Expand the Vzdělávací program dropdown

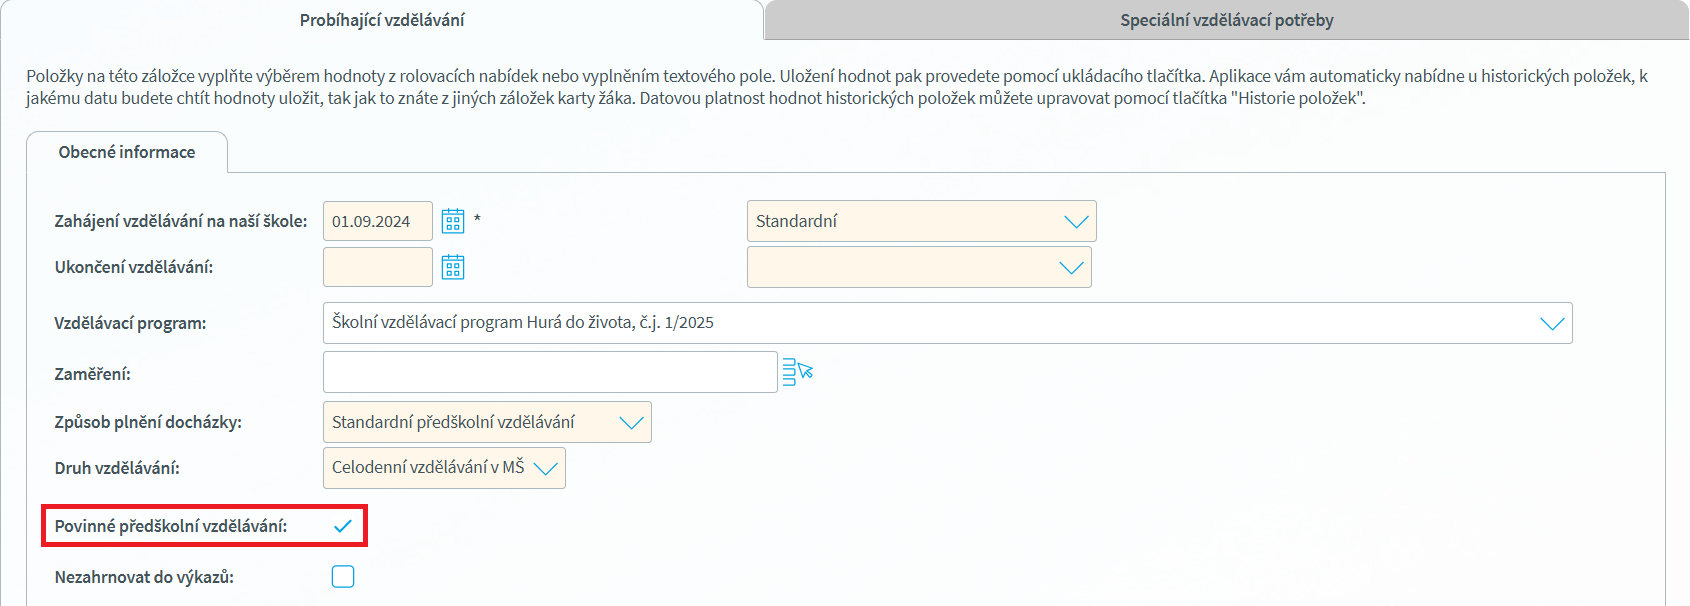[x=1552, y=323]
